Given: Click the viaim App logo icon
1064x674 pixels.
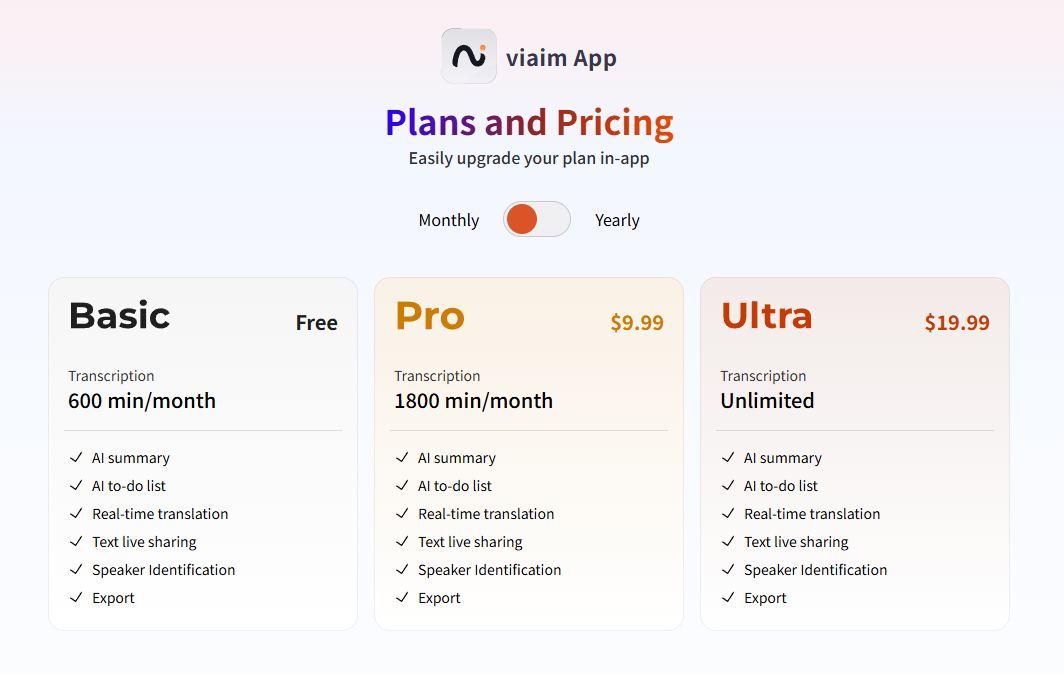Looking at the screenshot, I should (x=469, y=56).
